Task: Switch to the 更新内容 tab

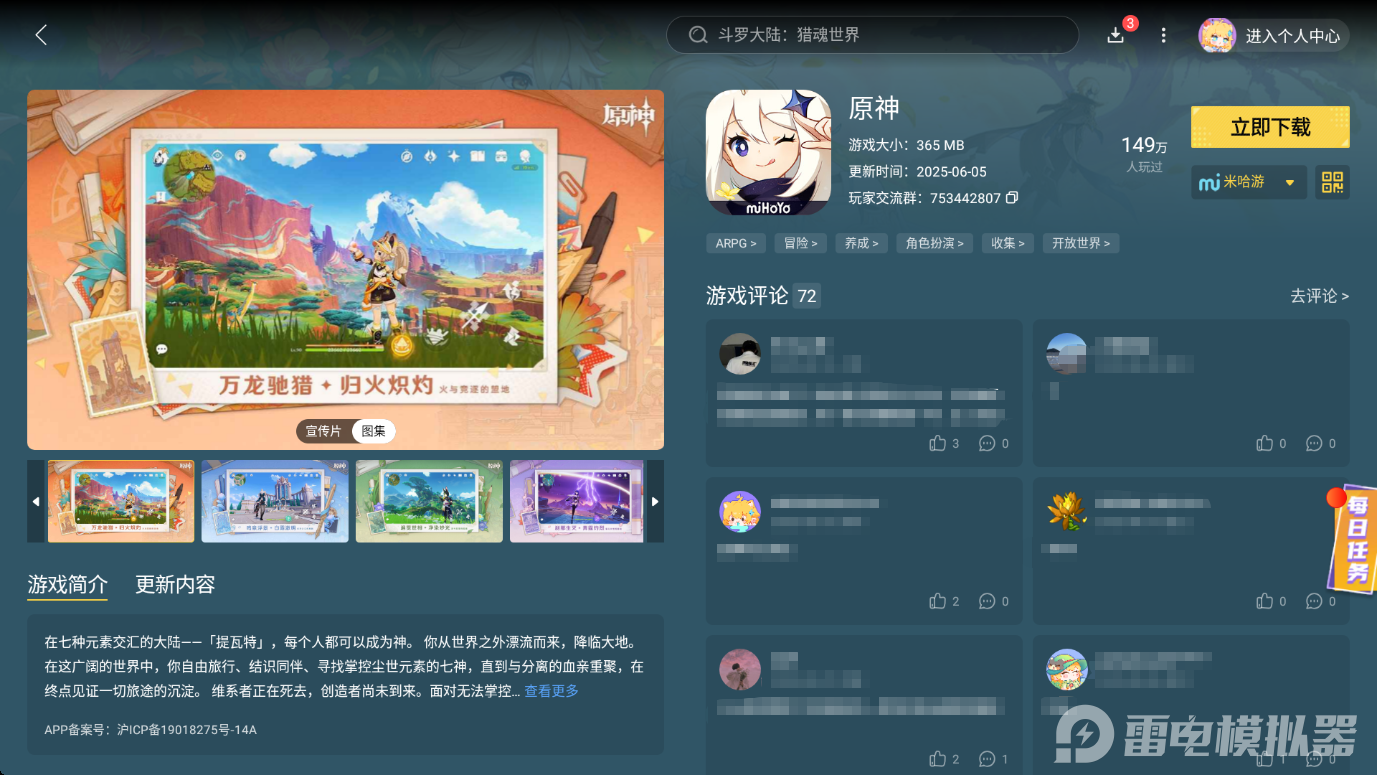Action: coord(174,584)
